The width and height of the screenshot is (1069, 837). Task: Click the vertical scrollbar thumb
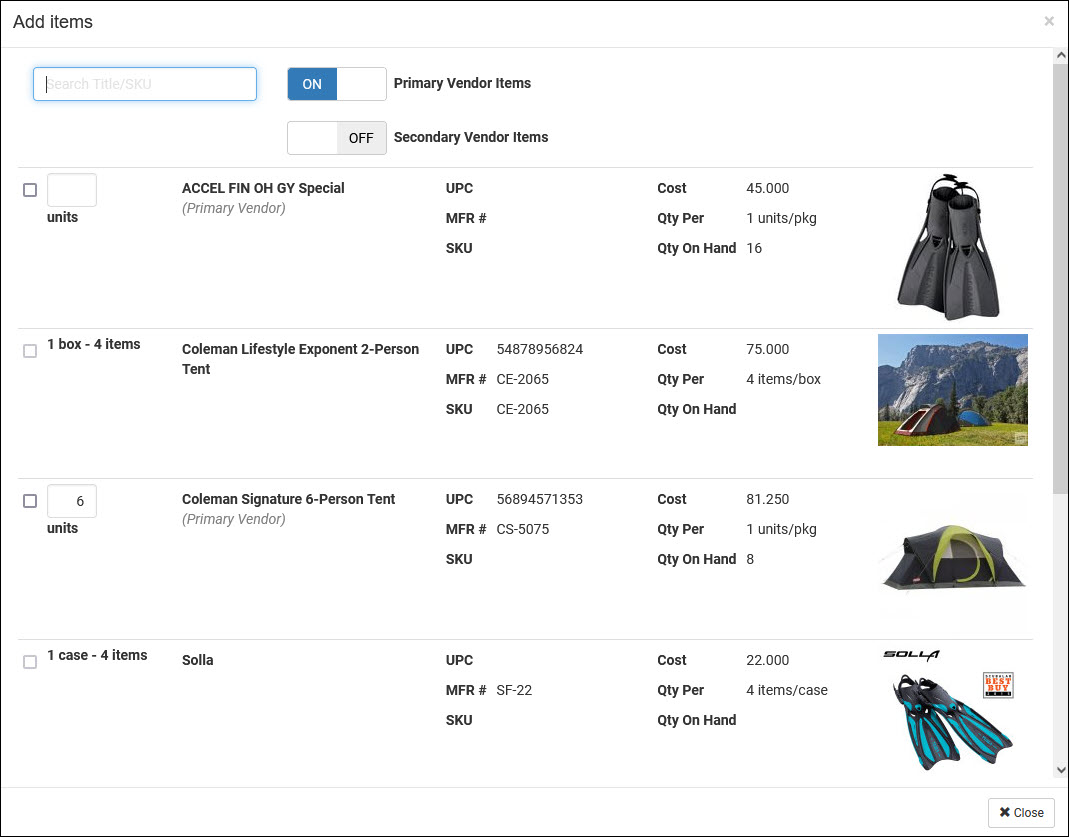click(1061, 278)
